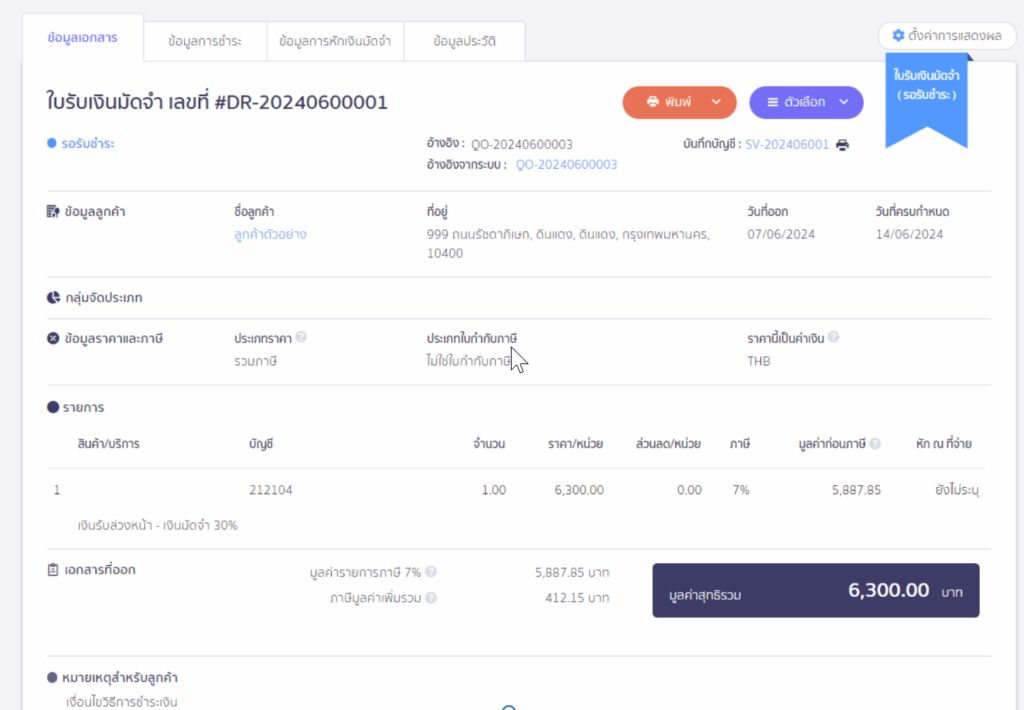Click the printer icon beside SV-202406001

(842, 144)
